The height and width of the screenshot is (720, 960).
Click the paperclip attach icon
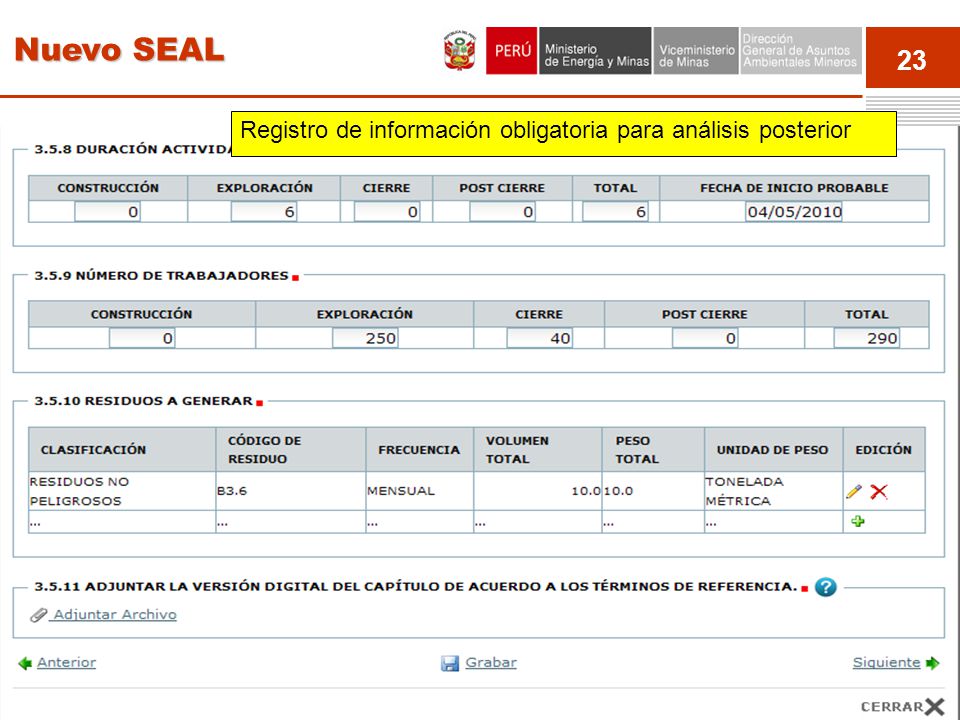coord(39,615)
